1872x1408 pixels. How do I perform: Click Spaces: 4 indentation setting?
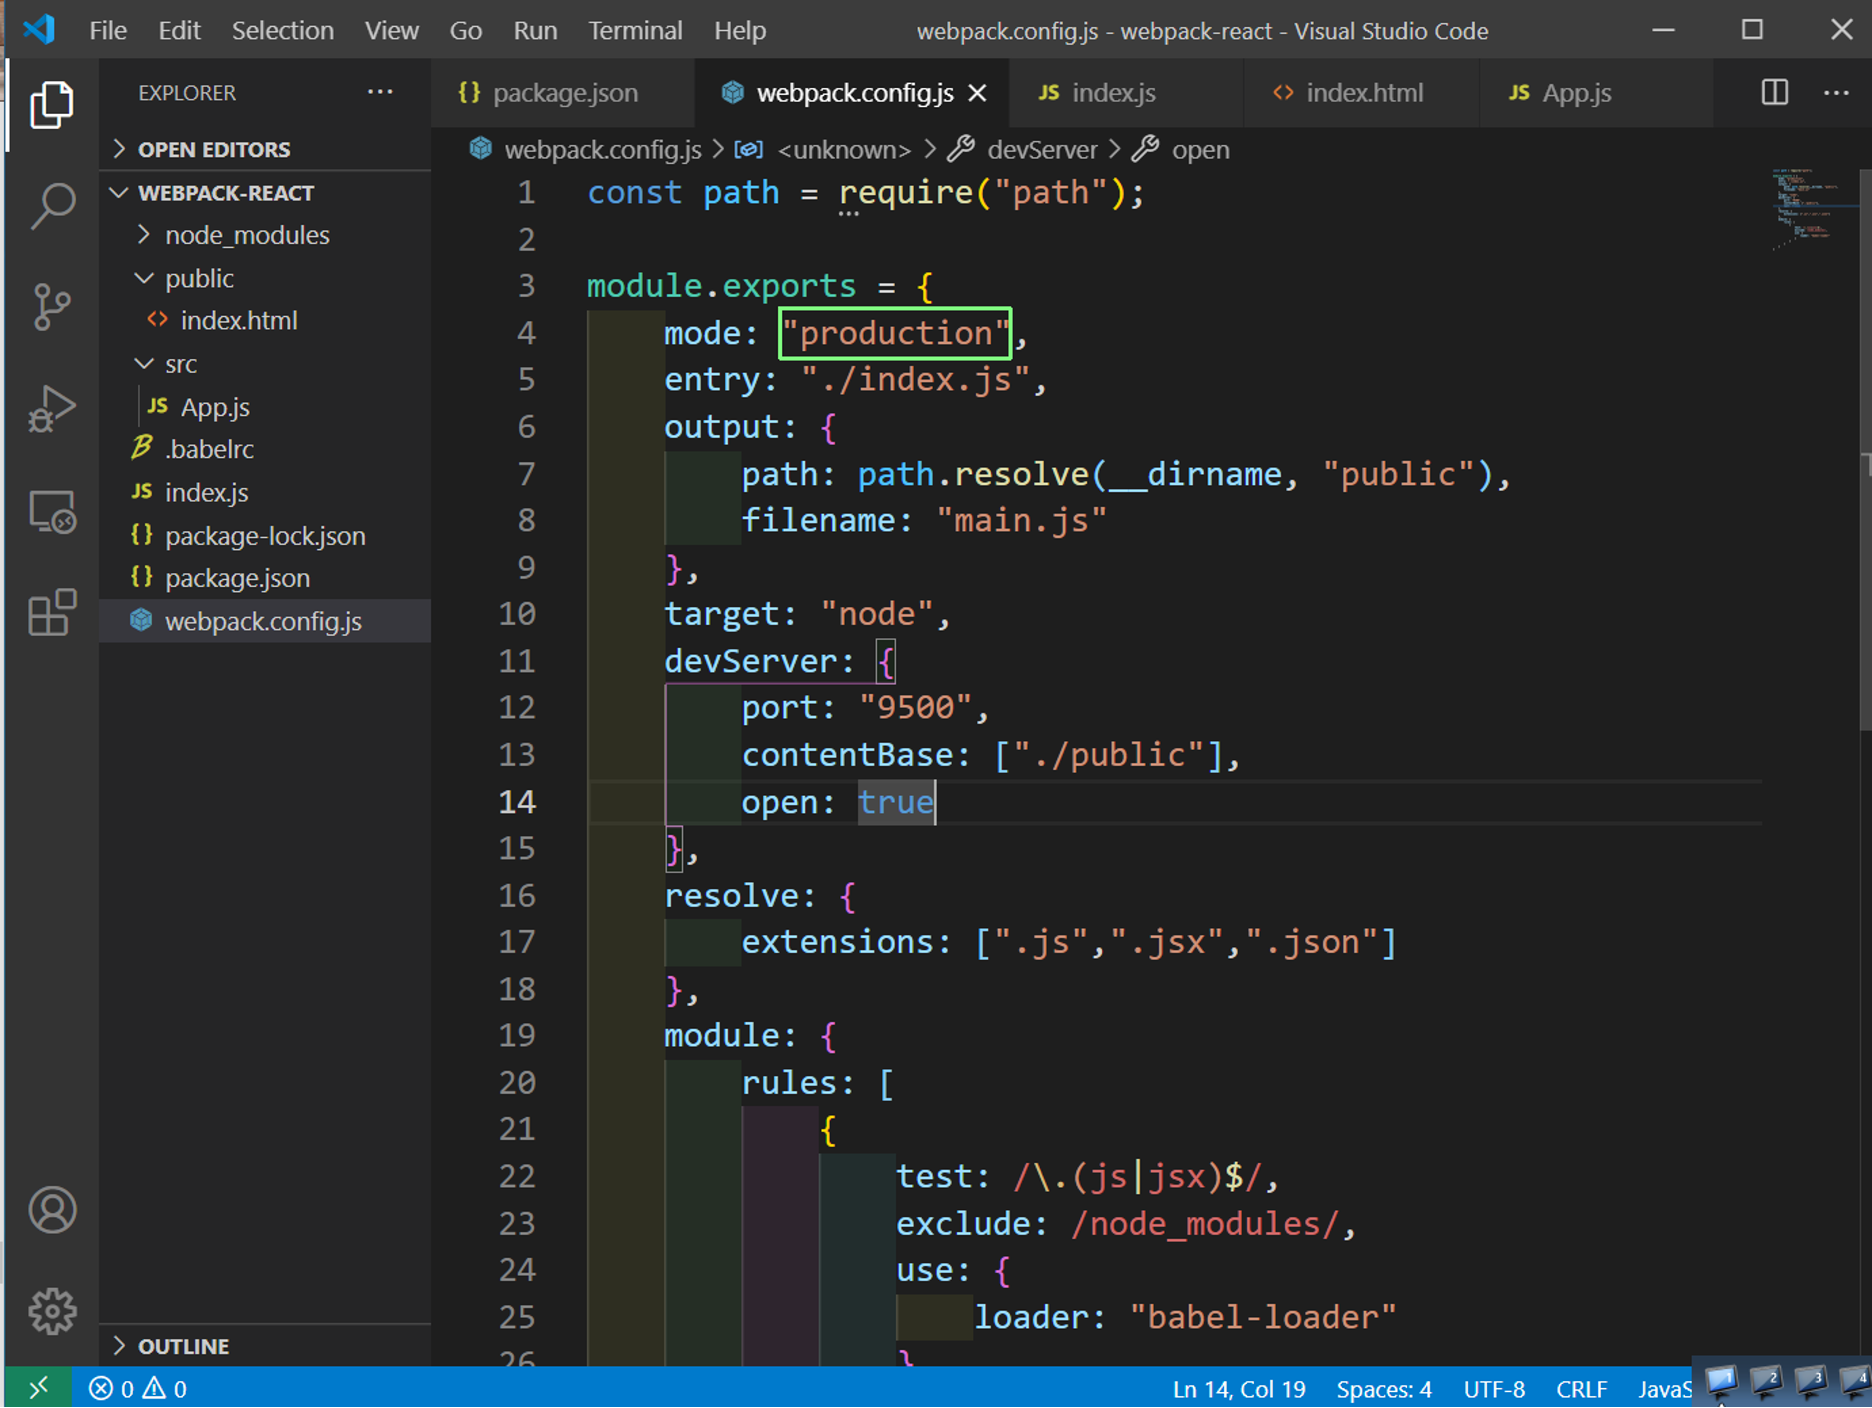point(1384,1389)
